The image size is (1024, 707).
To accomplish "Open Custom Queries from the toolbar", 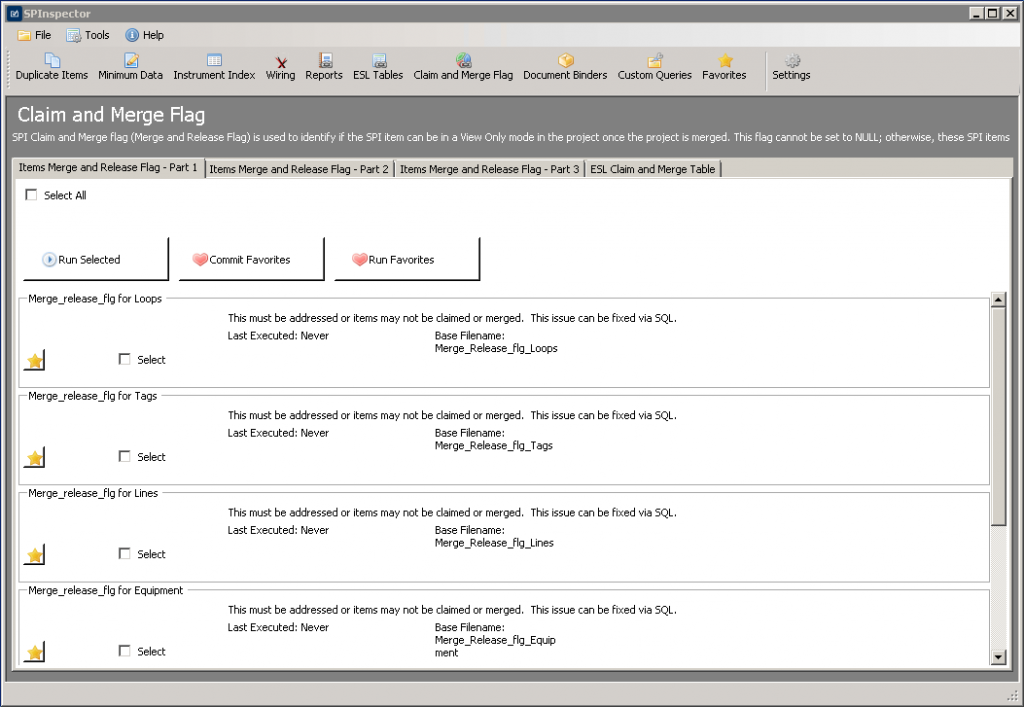I will [x=654, y=67].
